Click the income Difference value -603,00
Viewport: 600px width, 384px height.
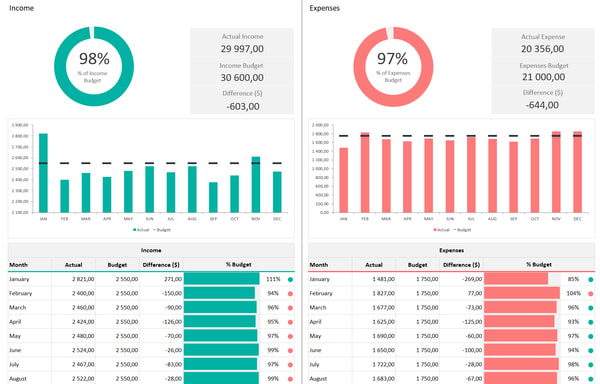(243, 106)
